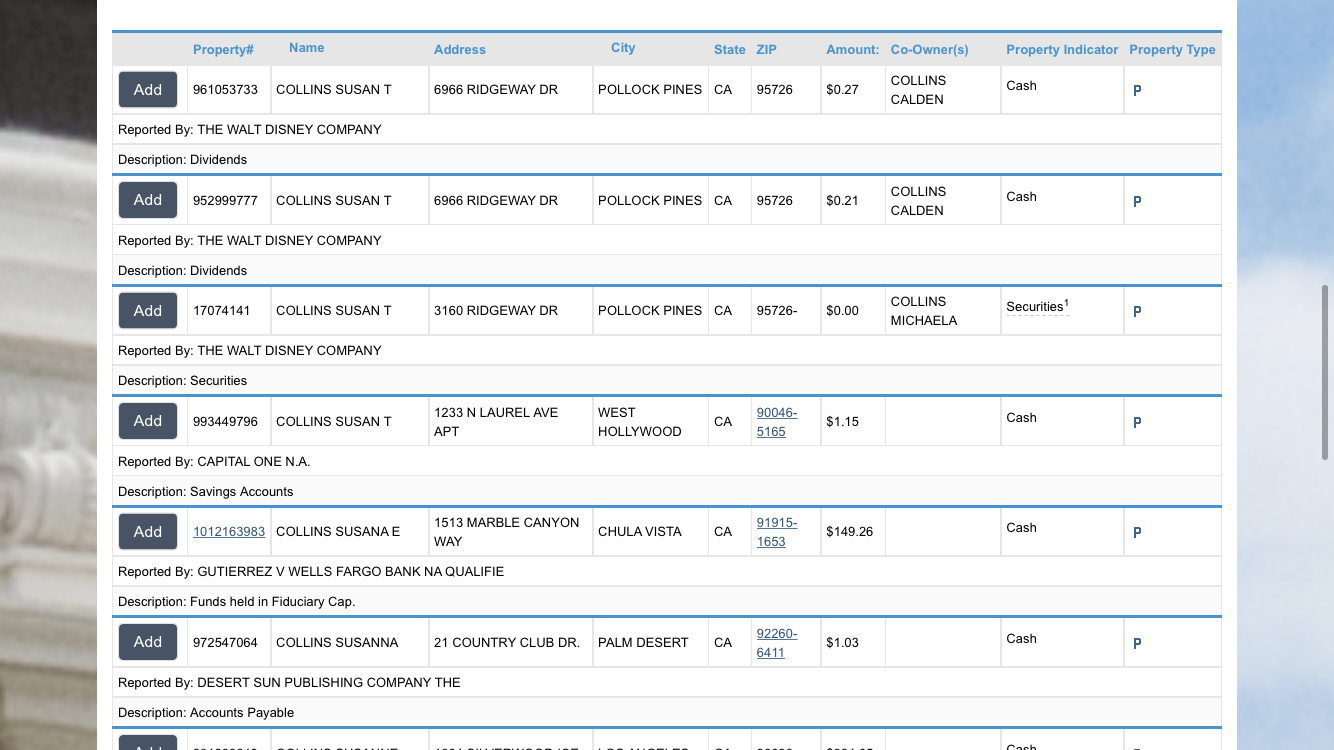The width and height of the screenshot is (1334, 750).
Task: Select property number 952999777 text
Action: point(225,201)
